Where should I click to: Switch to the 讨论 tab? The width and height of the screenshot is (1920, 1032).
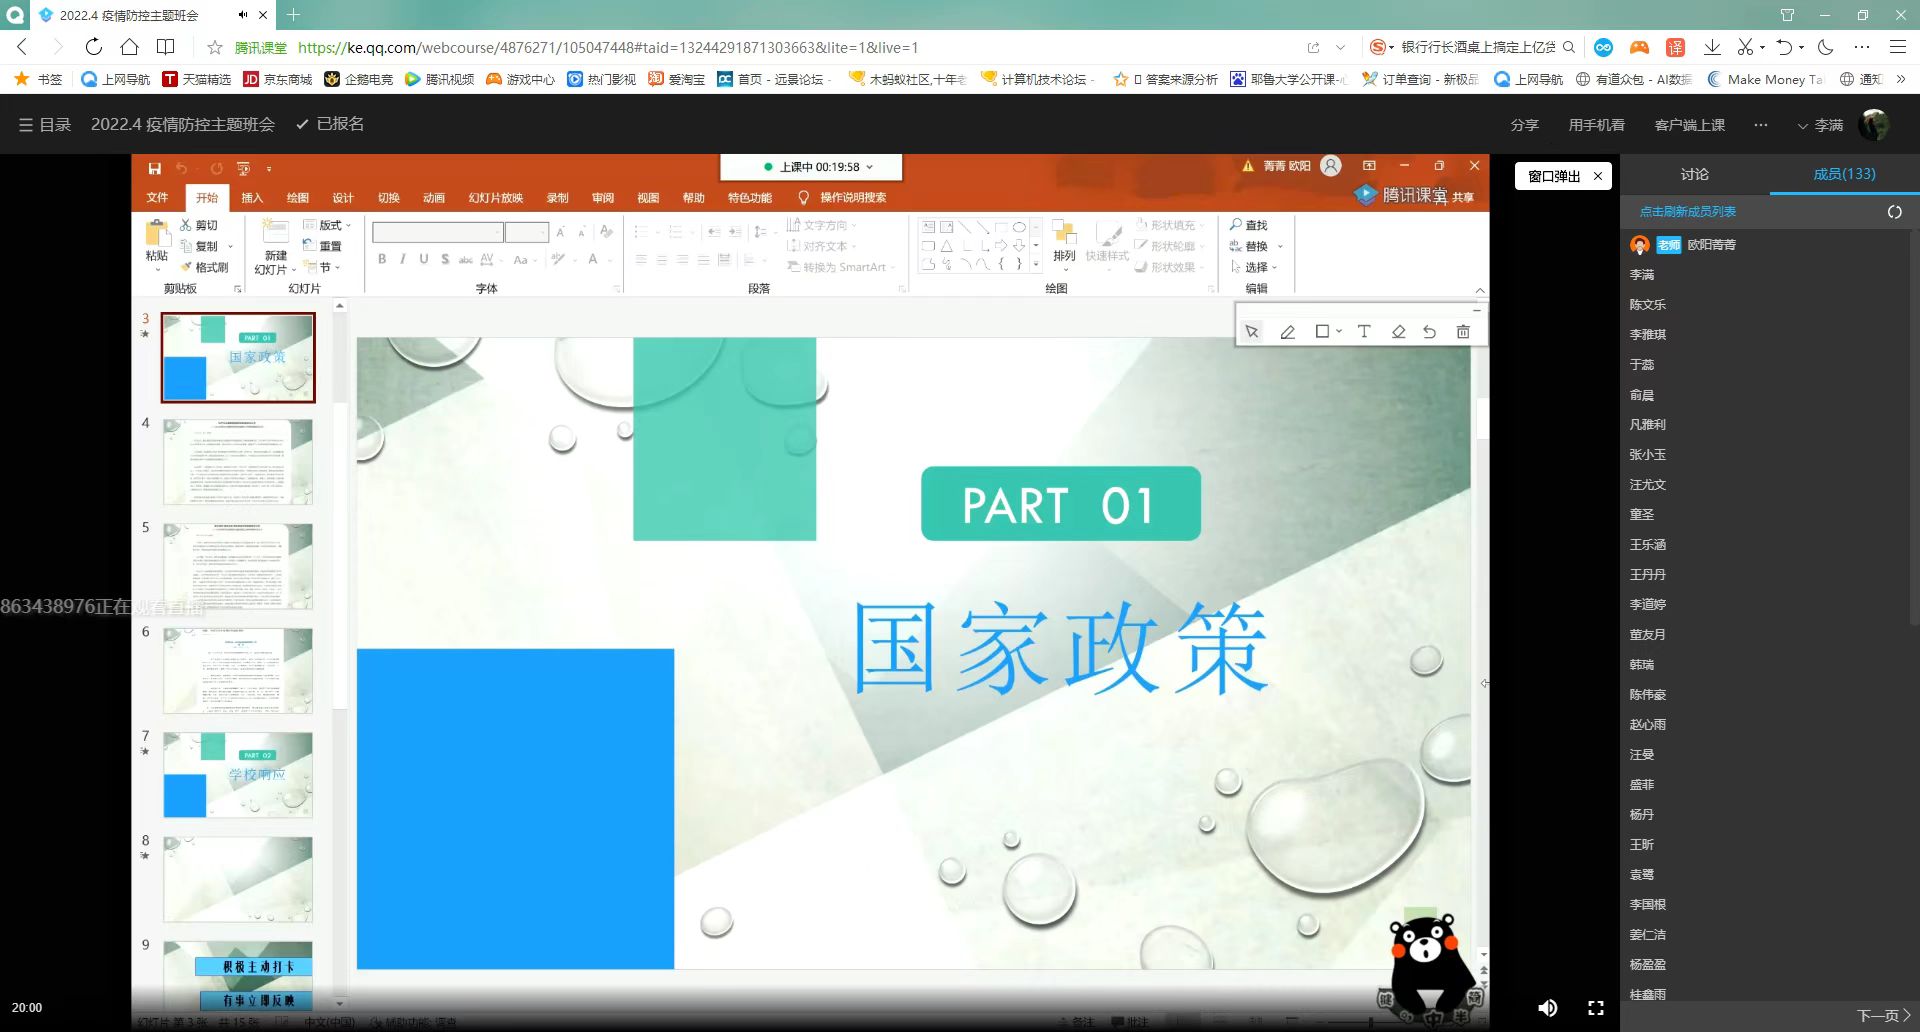[x=1694, y=174]
